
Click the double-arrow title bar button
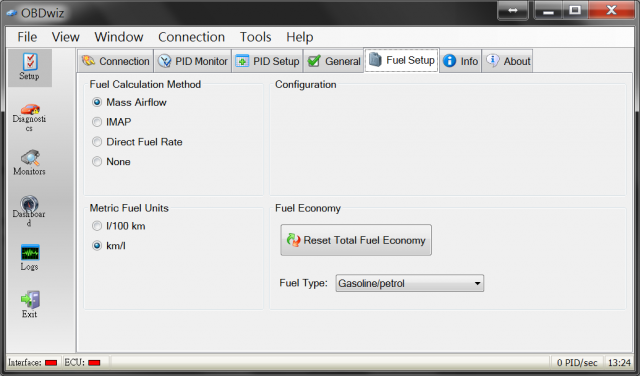click(x=513, y=10)
